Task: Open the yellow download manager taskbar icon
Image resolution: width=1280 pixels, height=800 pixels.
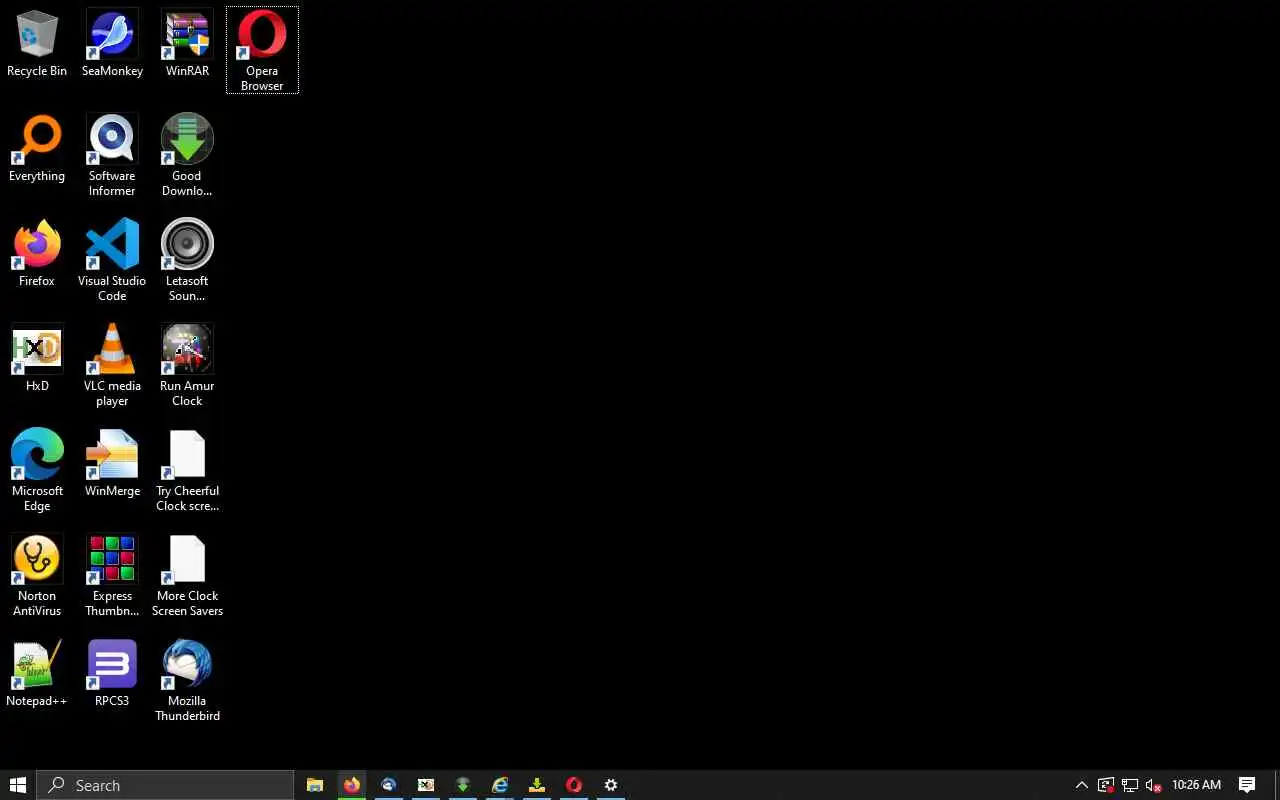Action: [x=537, y=785]
